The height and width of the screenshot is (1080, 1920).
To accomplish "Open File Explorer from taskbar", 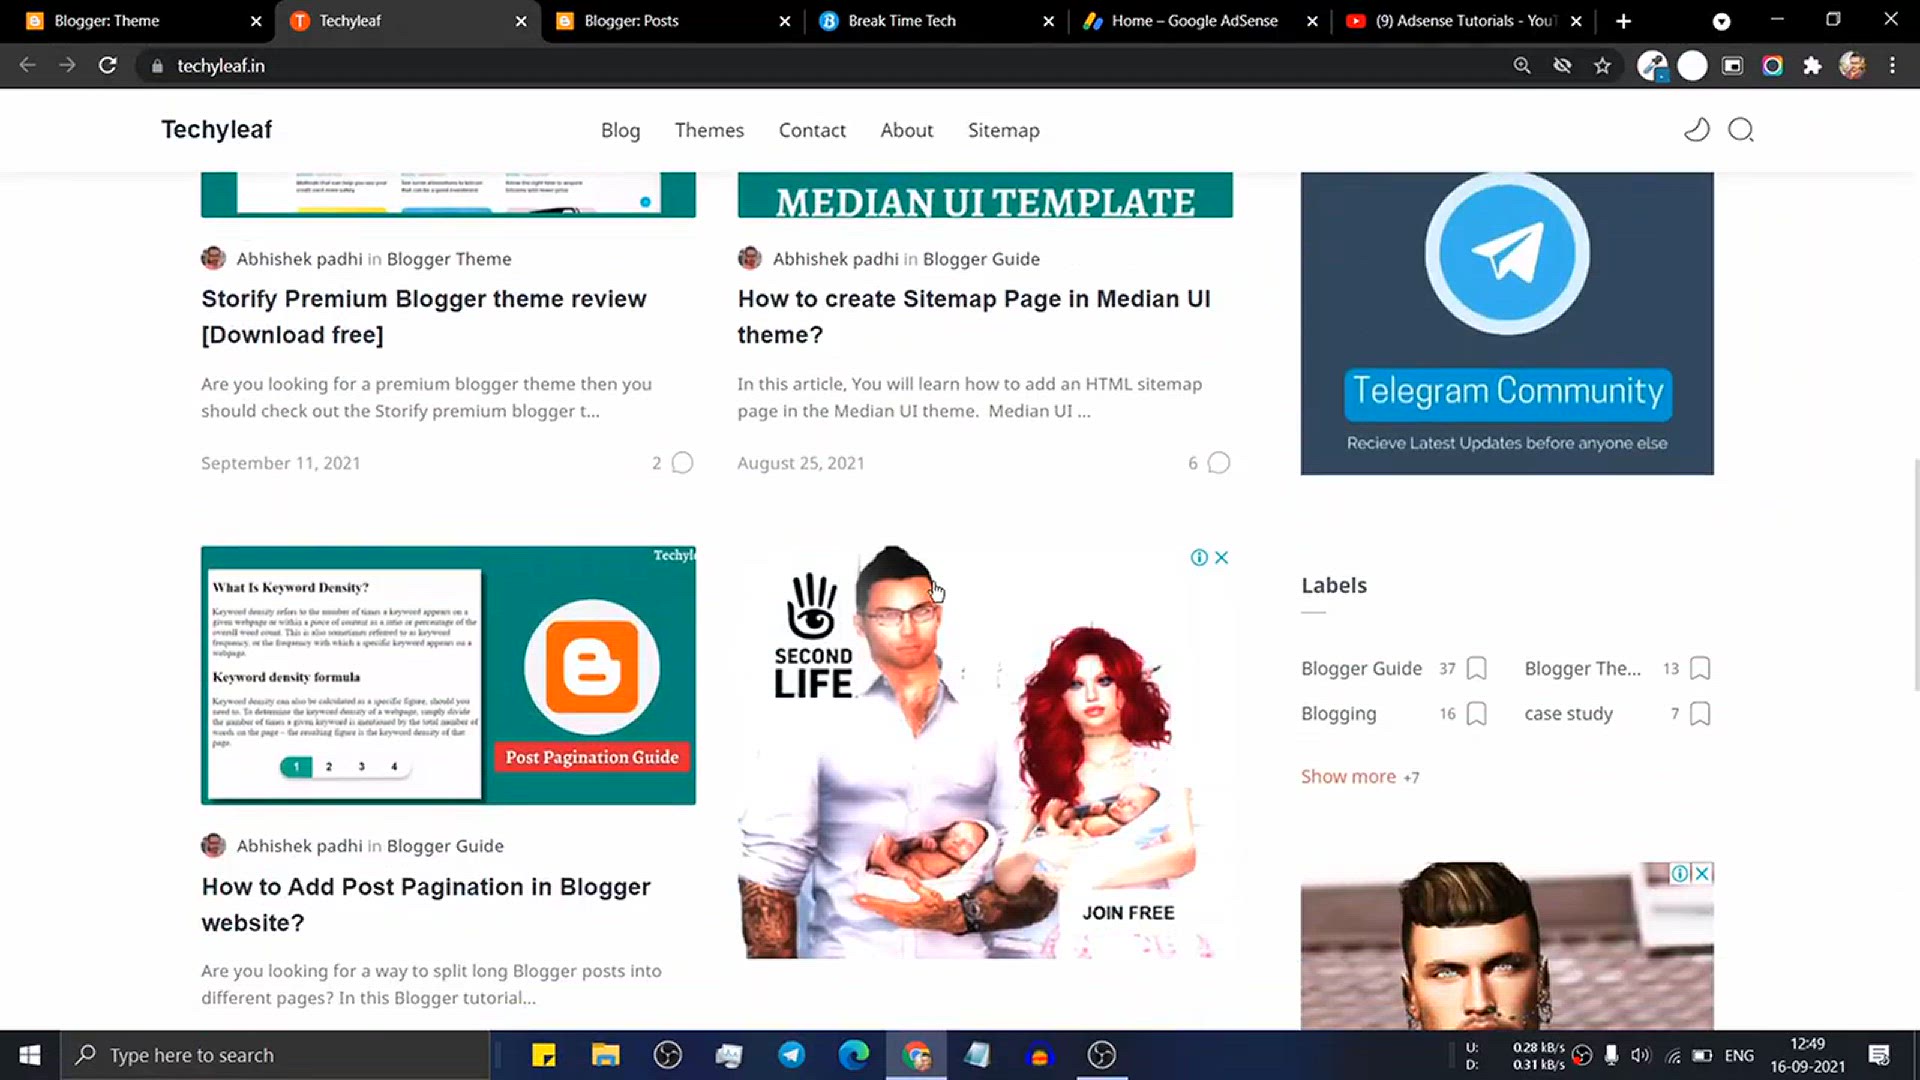I will click(605, 1055).
